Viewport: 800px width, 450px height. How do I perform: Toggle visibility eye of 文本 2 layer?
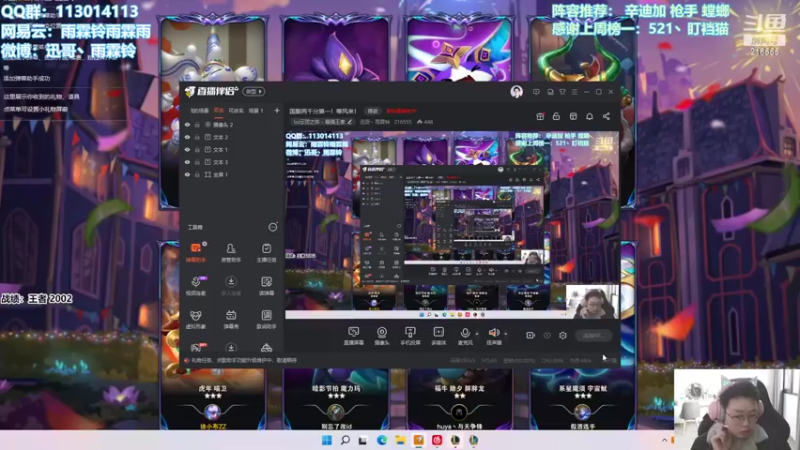[x=187, y=137]
